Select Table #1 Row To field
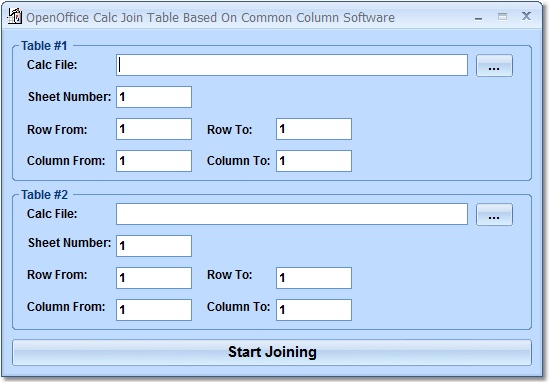550x384 pixels. (x=314, y=129)
